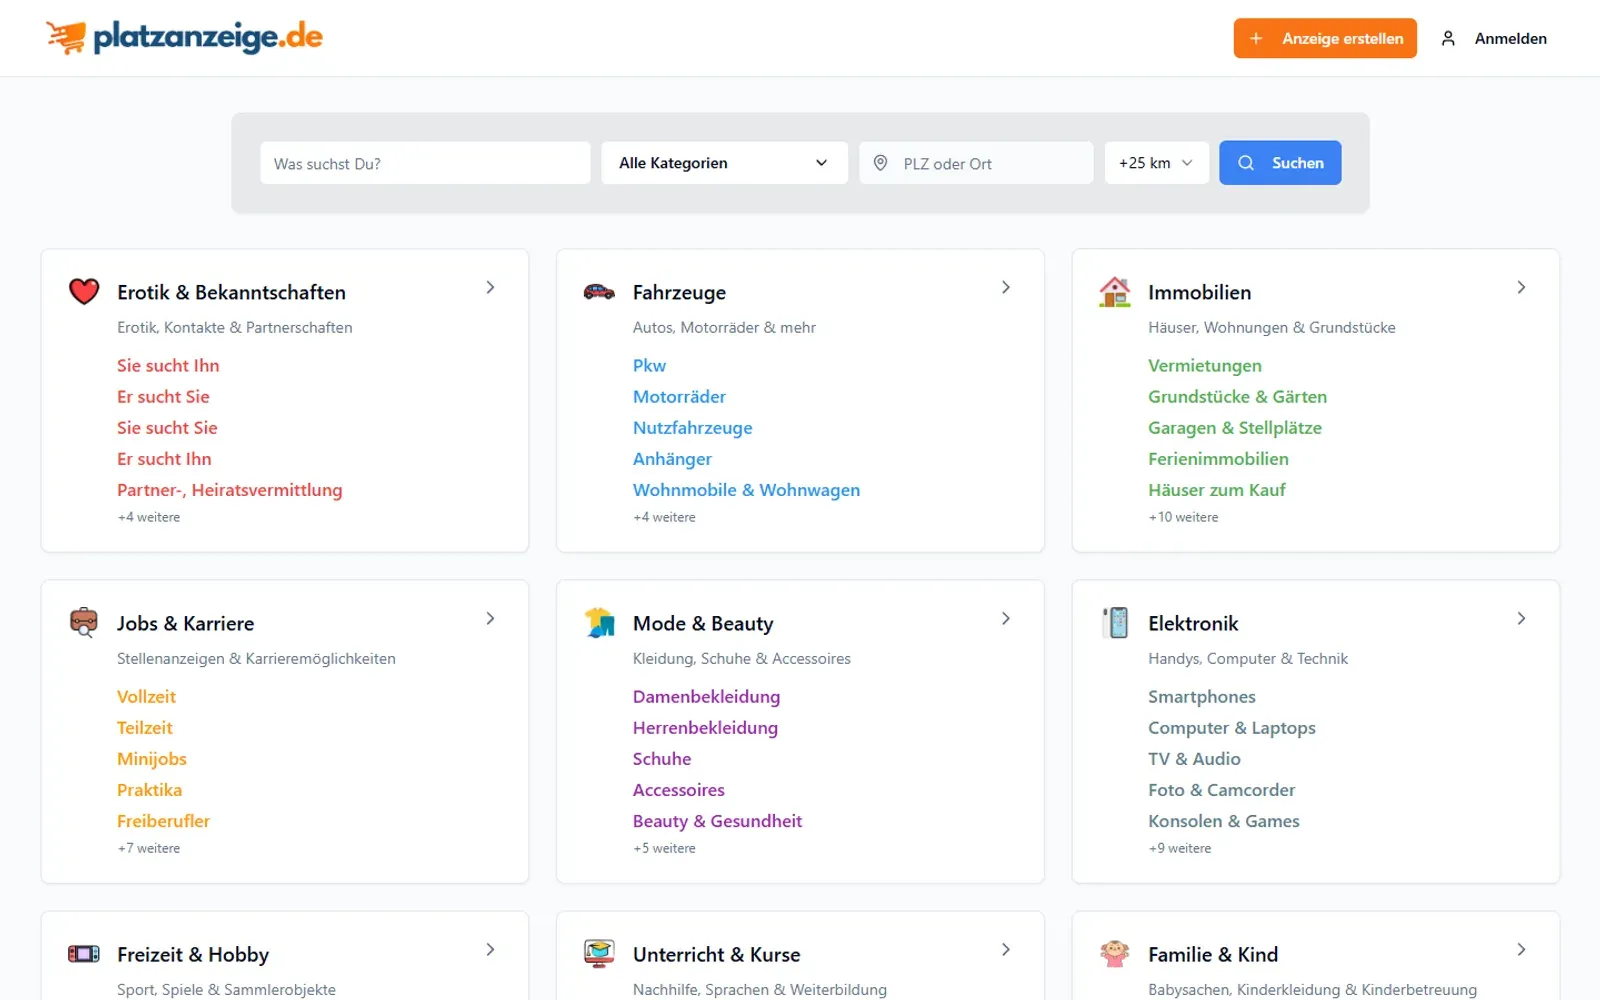This screenshot has height=1000, width=1600.
Task: Click +7 weitere under Jobs & Karriere
Action: point(149,848)
